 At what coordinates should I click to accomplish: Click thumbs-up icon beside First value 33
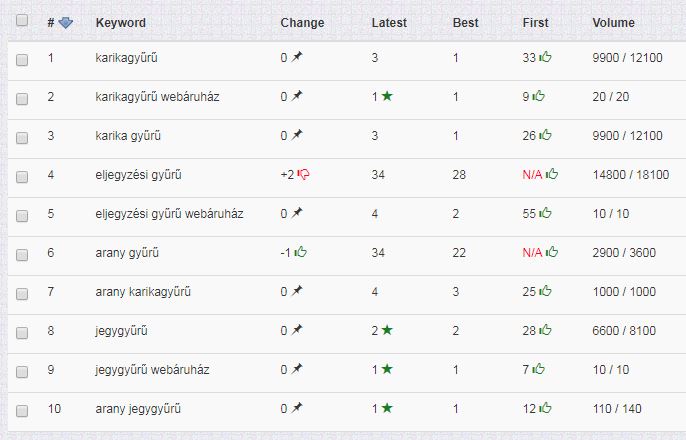[545, 57]
